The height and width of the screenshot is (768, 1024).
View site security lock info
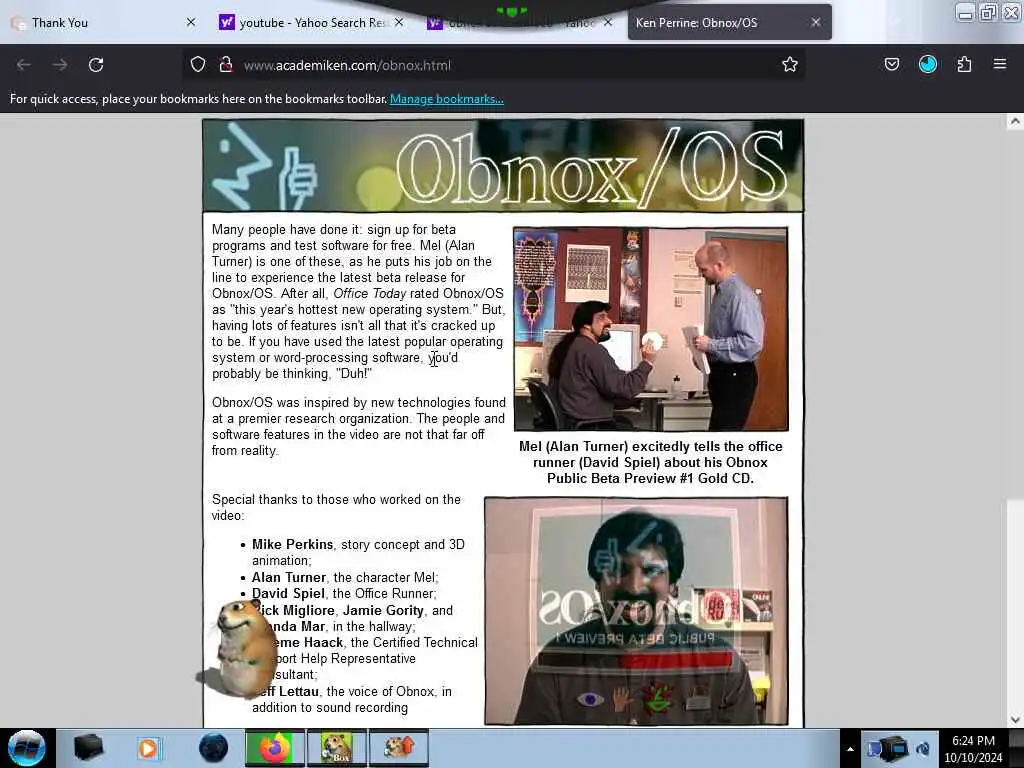click(x=226, y=64)
